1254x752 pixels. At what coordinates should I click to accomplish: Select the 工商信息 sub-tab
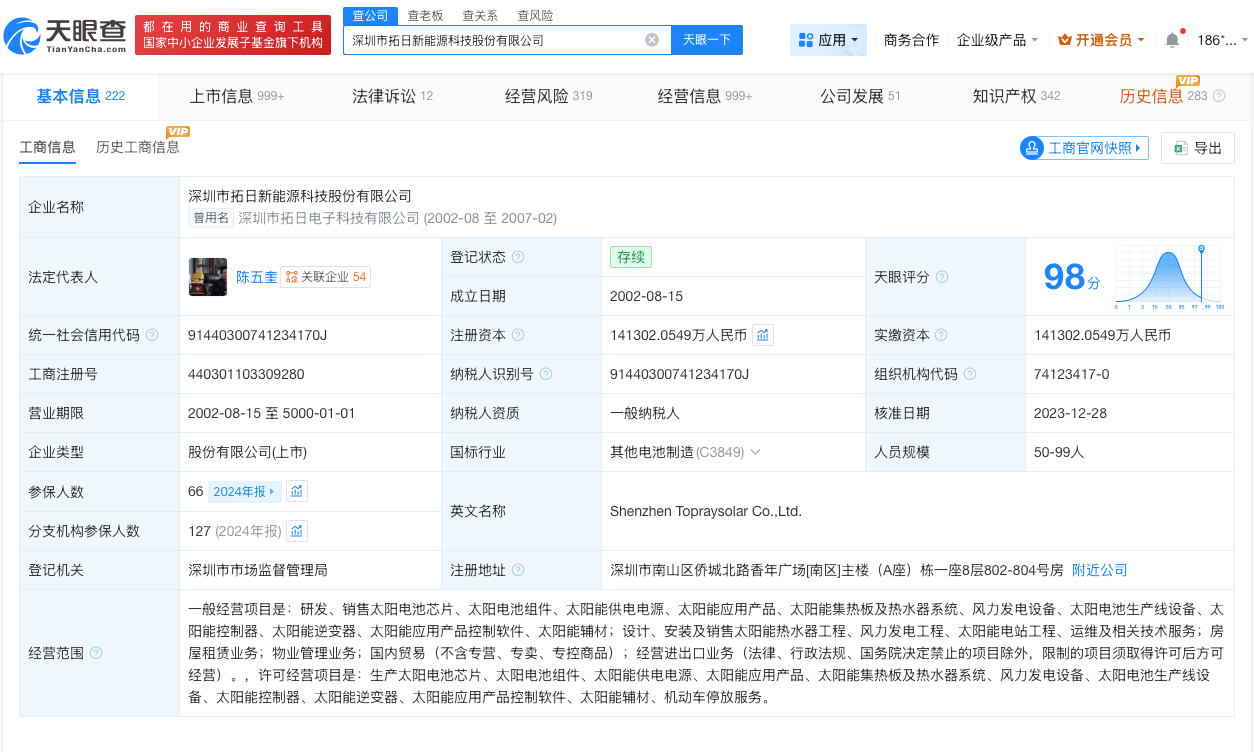47,147
